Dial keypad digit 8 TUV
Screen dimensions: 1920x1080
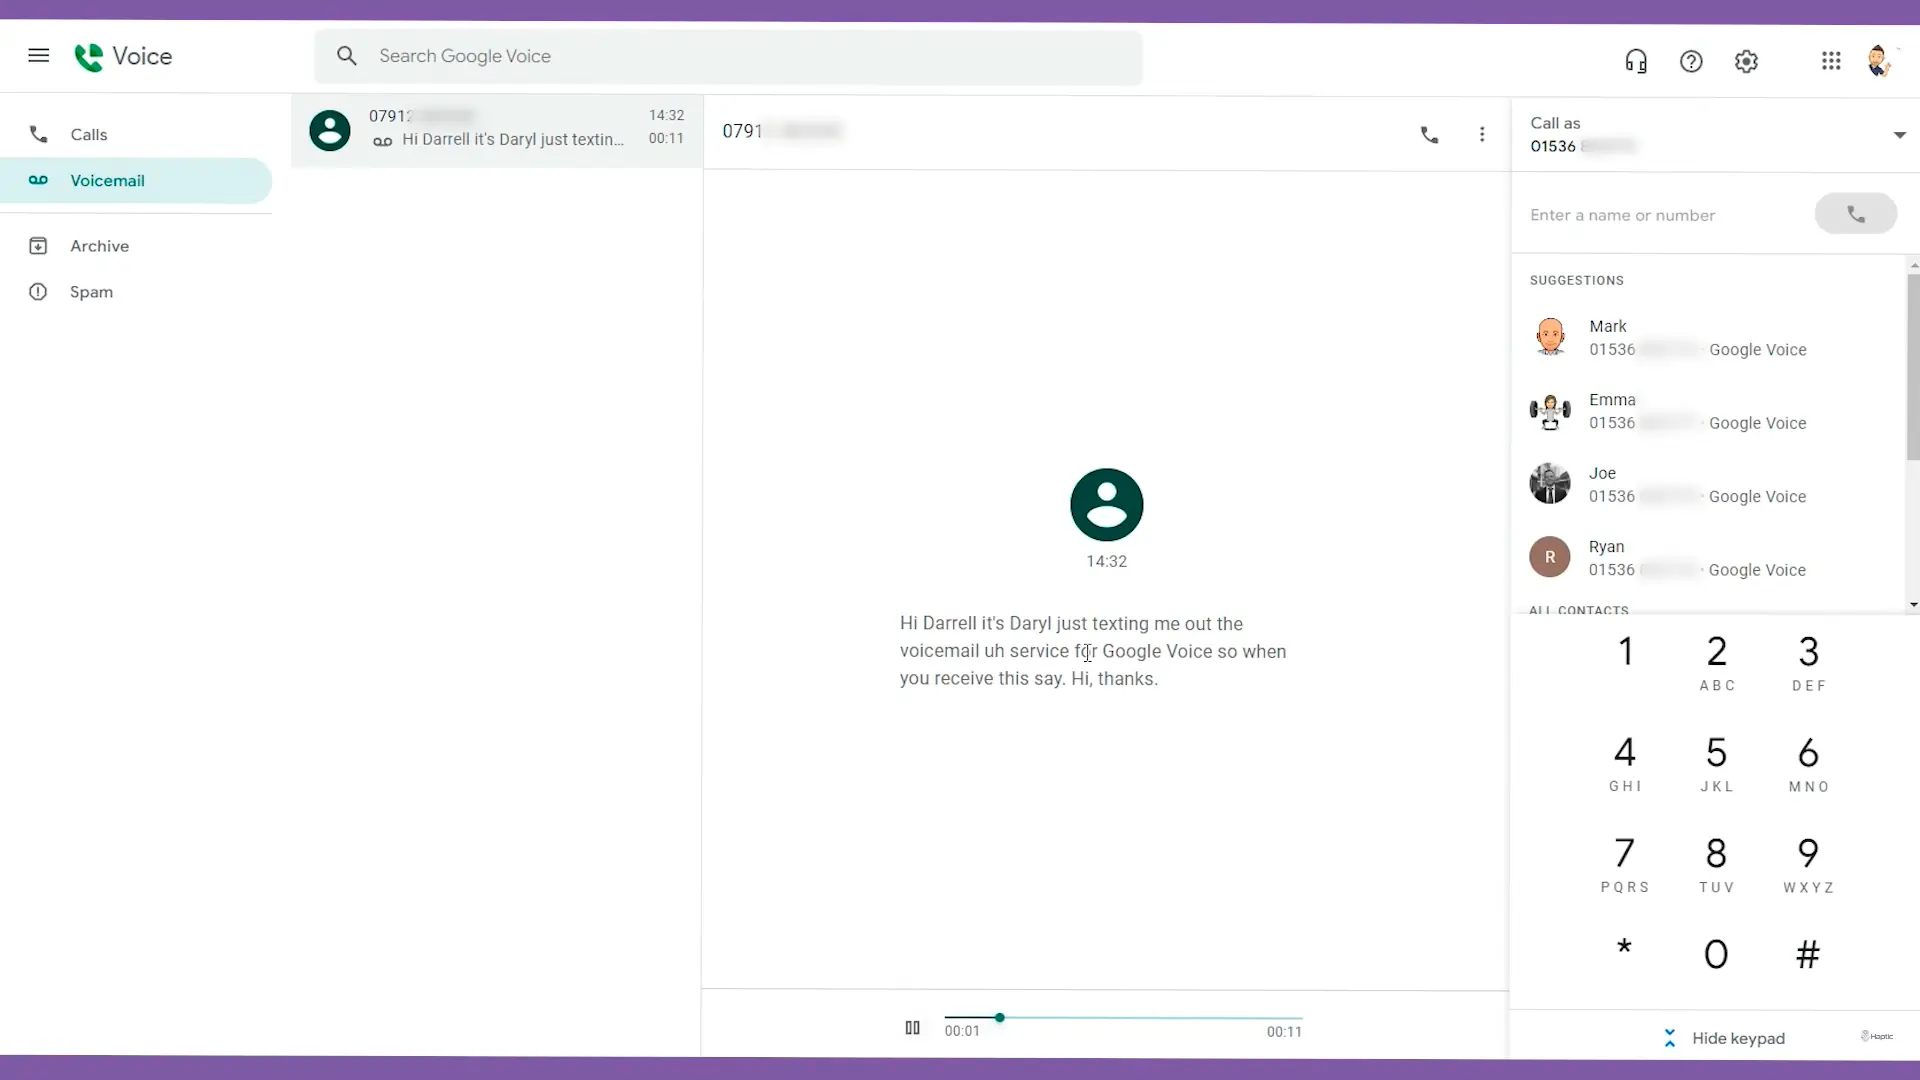point(1716,864)
